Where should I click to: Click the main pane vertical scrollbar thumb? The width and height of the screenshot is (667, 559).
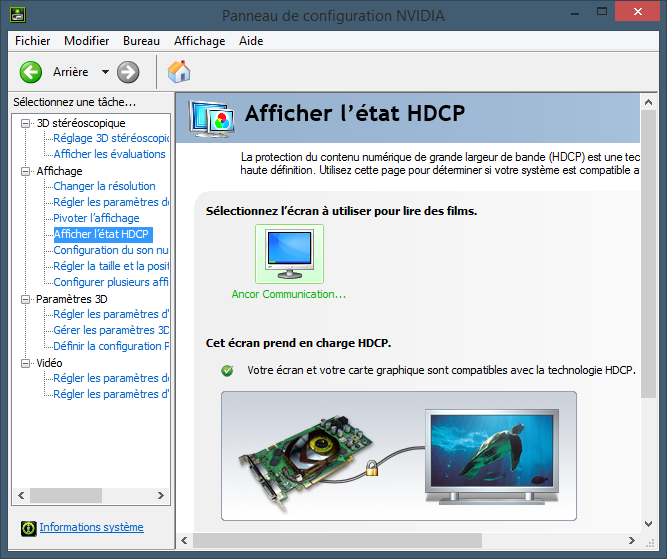point(648,254)
